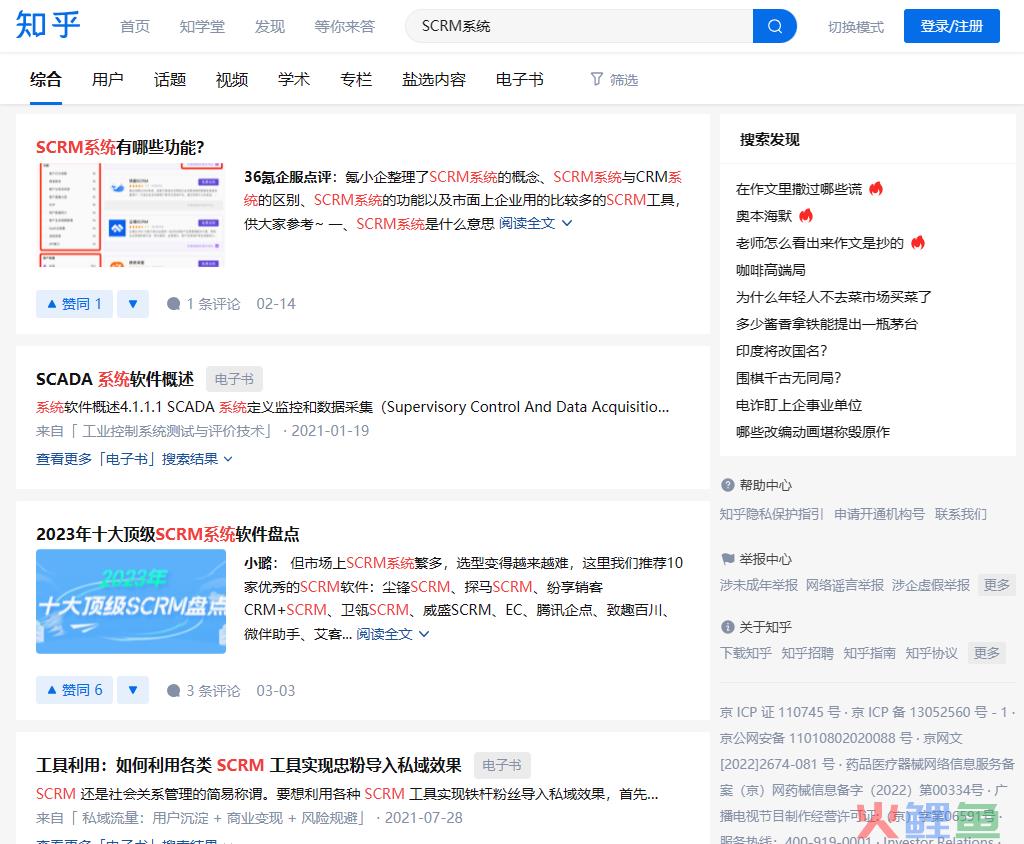Viewport: 1024px width, 844px height.
Task: Click 切换模式
Action: tap(856, 27)
